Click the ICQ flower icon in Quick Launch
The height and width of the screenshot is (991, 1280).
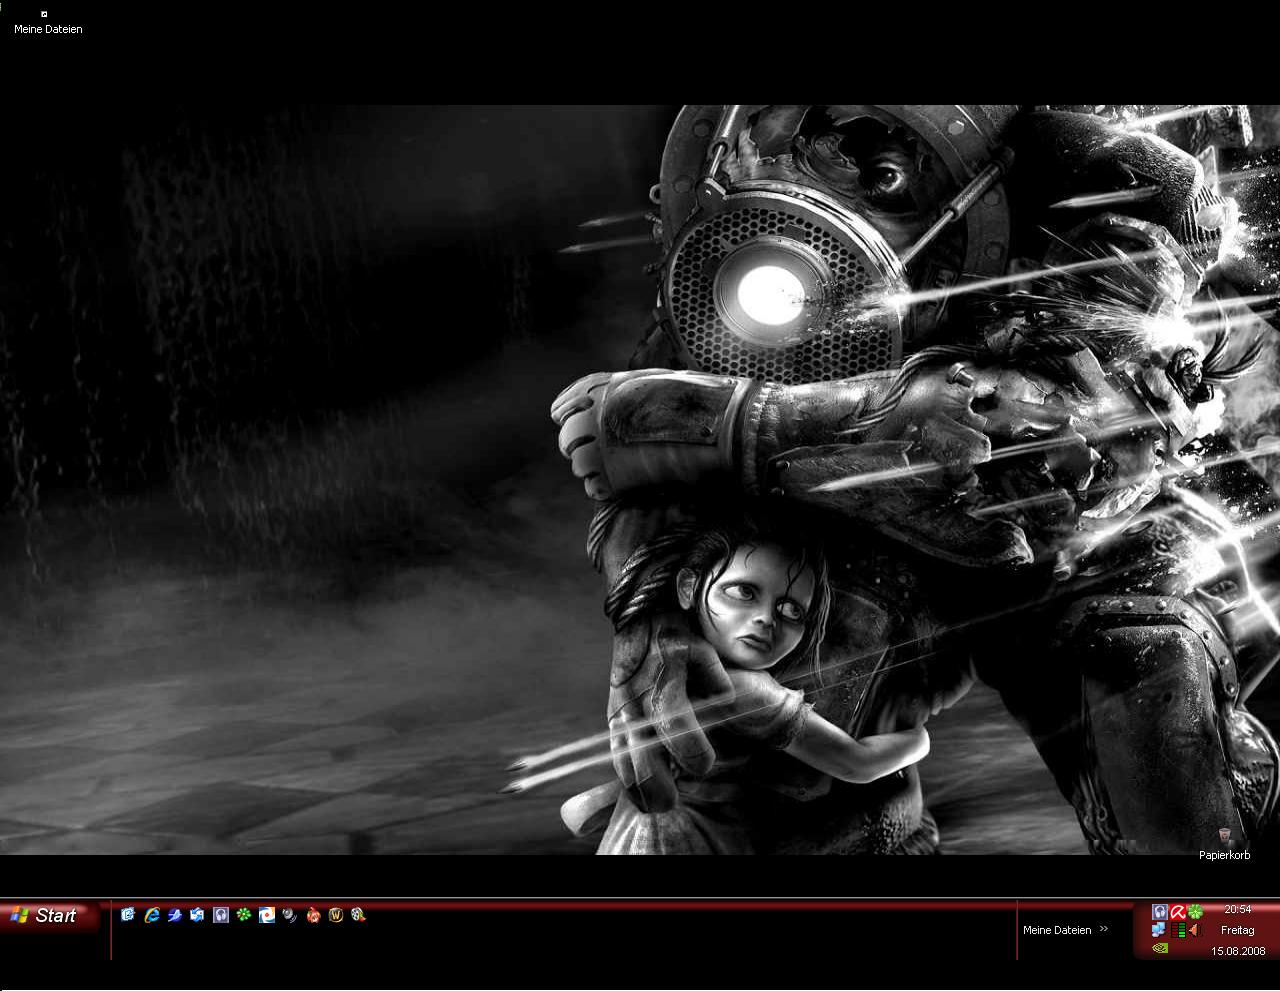(244, 914)
